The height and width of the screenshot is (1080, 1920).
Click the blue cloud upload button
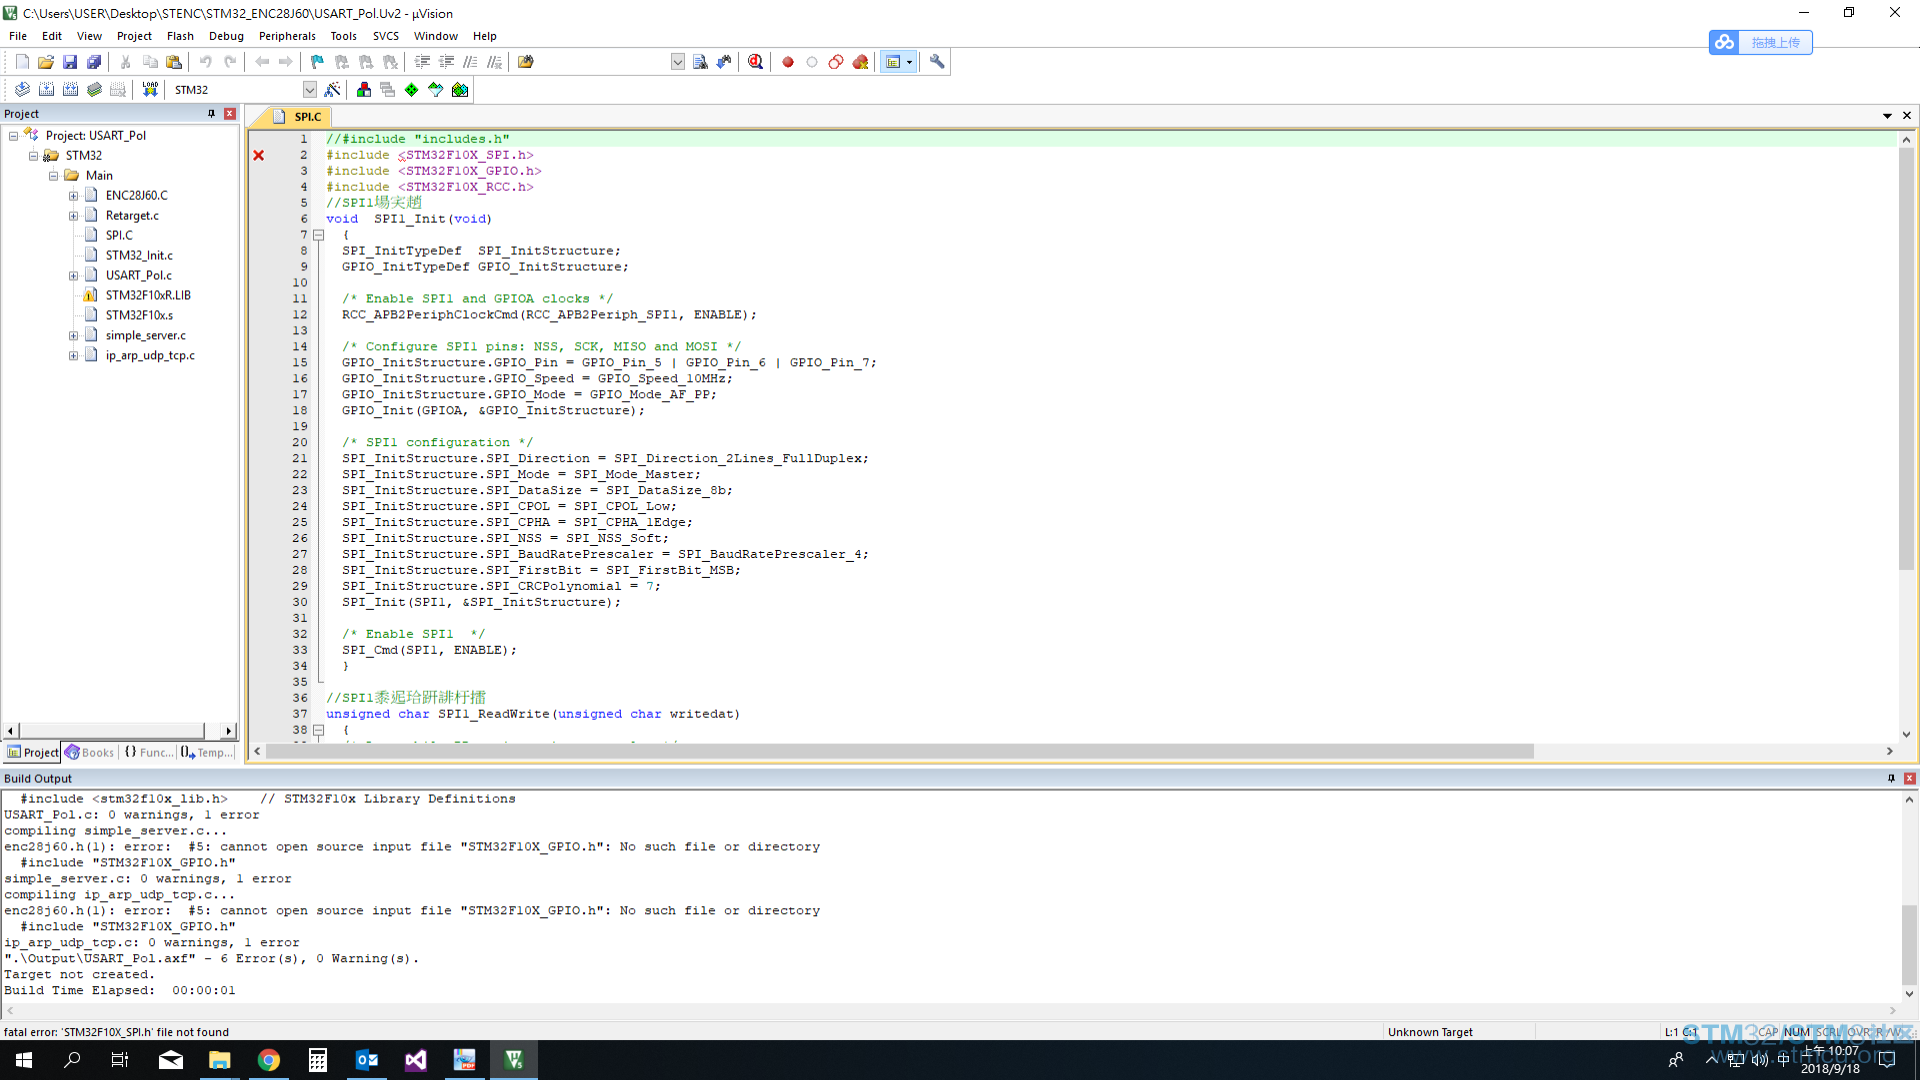coord(1760,42)
